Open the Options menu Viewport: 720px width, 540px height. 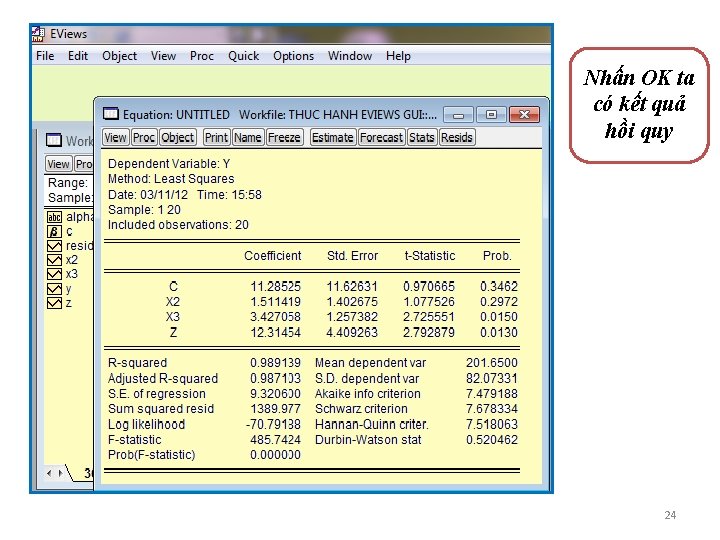pyautogui.click(x=293, y=56)
